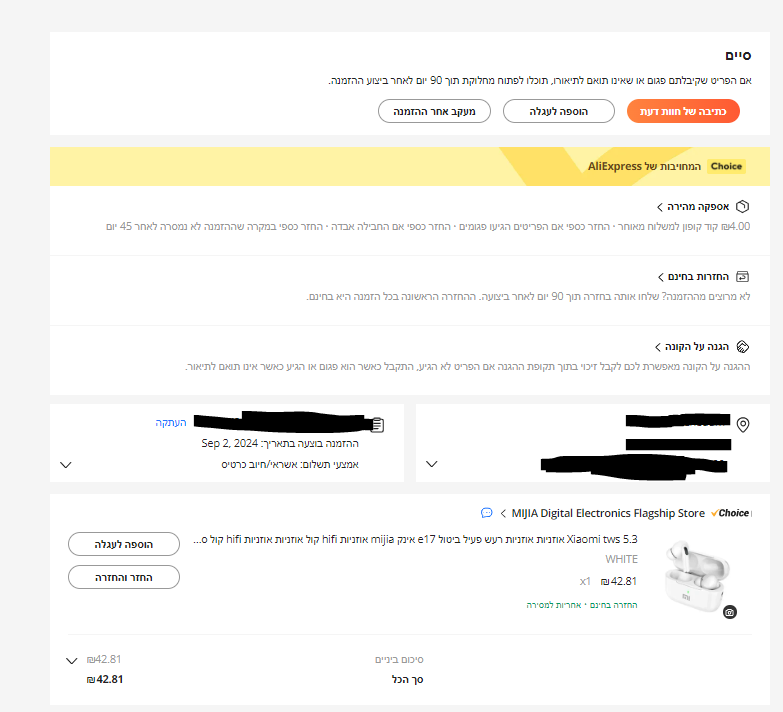Expand the subtotal price breakdown chevron
Viewport: 783px width, 712px height.
click(x=71, y=661)
